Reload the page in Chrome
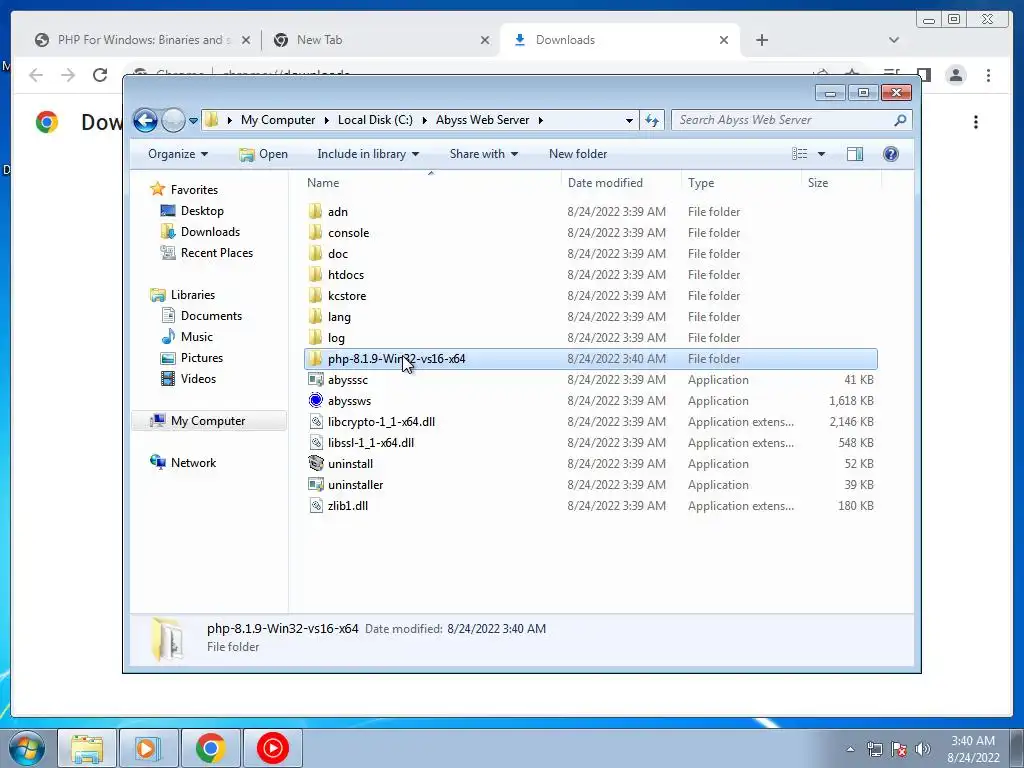Viewport: 1024px width, 768px height. 100,75
